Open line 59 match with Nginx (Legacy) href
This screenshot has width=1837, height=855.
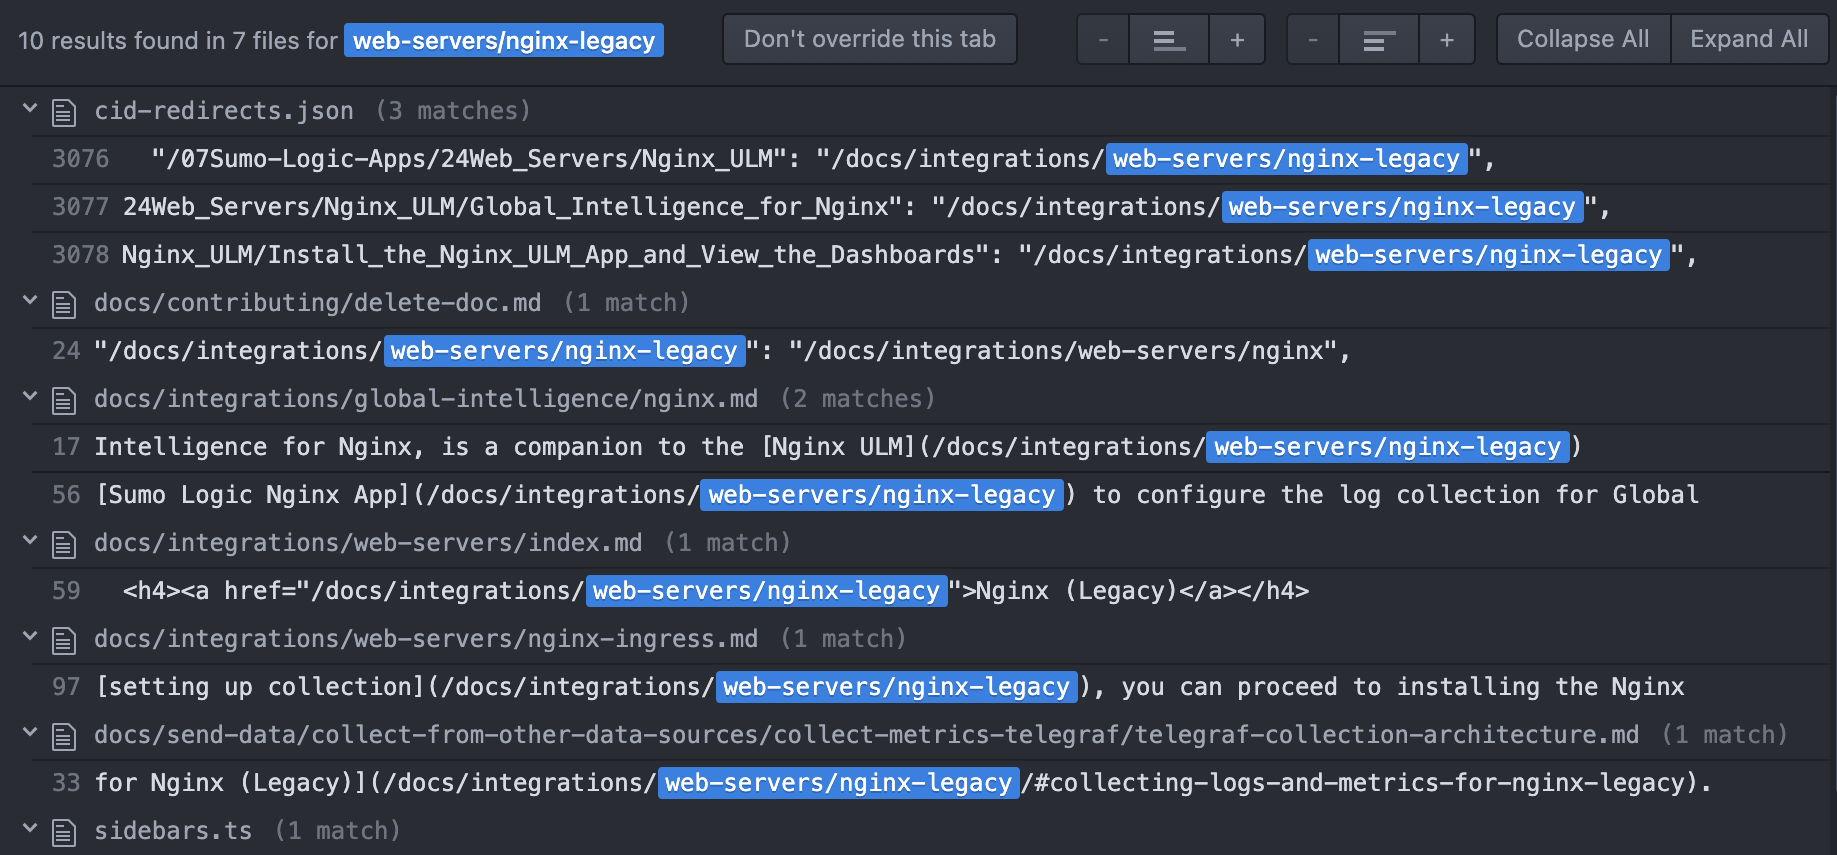click(x=700, y=591)
